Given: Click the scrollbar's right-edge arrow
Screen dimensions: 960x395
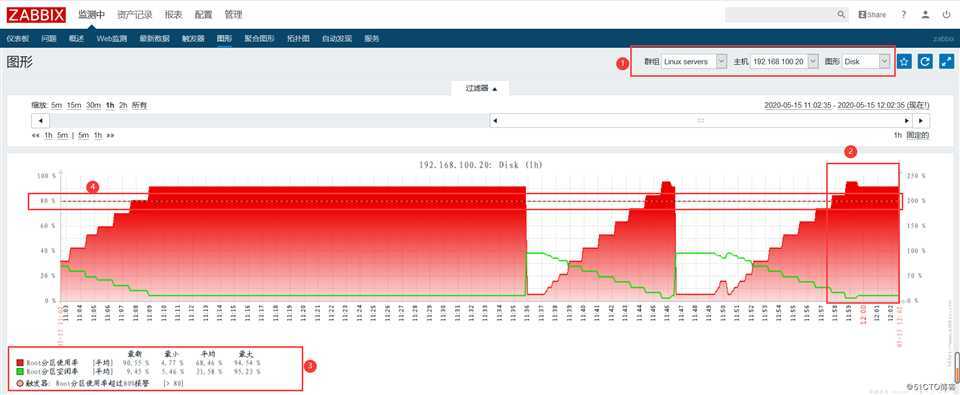Looking at the screenshot, I should 907,121.
